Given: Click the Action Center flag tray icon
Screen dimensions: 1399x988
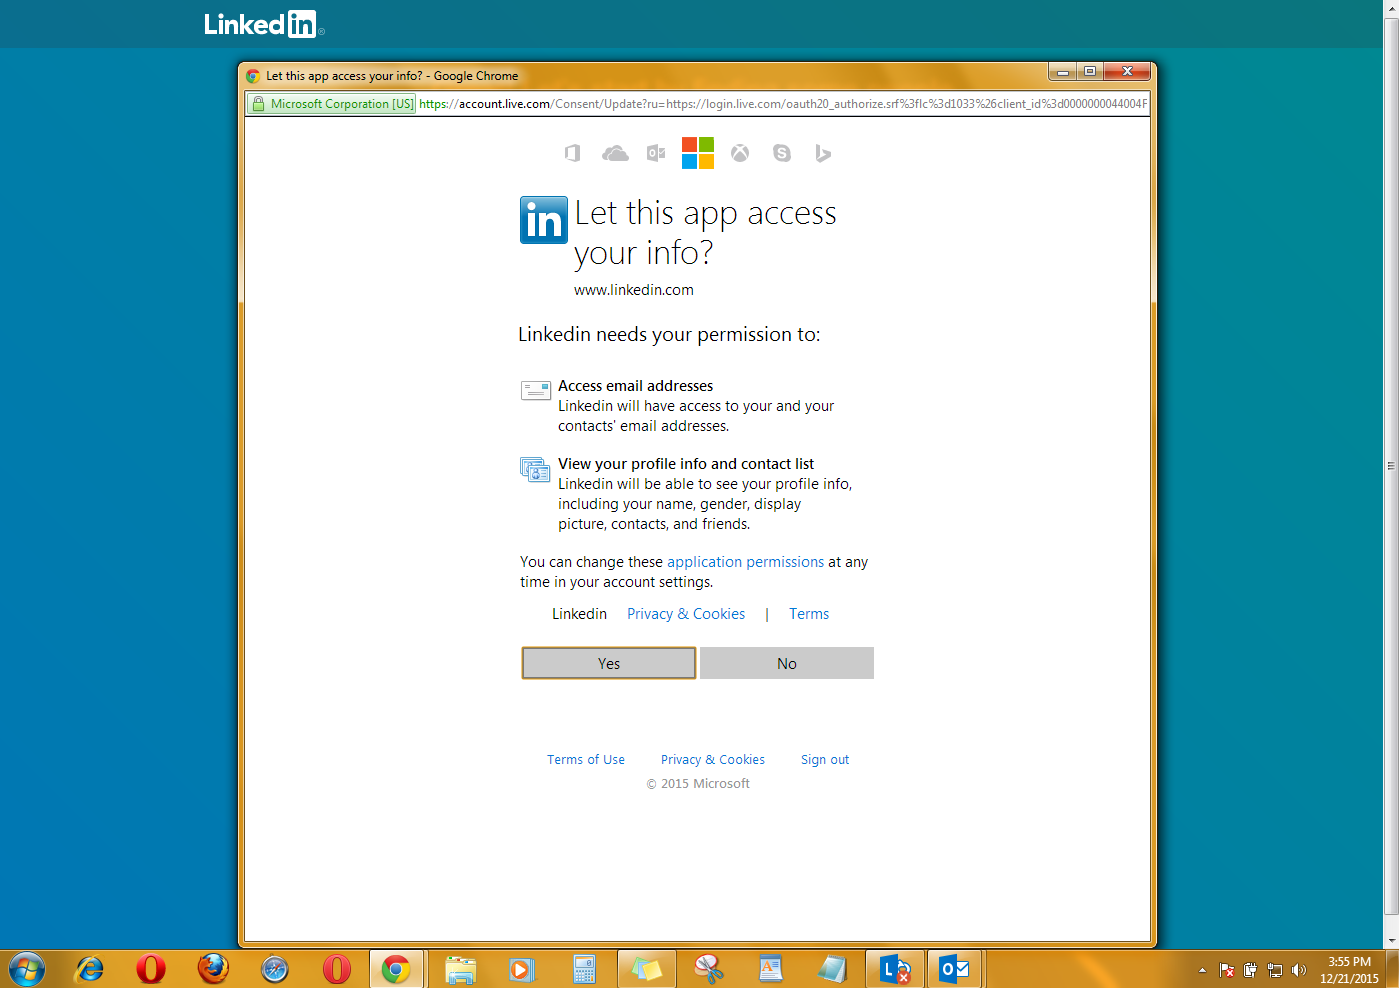Looking at the screenshot, I should 1227,970.
